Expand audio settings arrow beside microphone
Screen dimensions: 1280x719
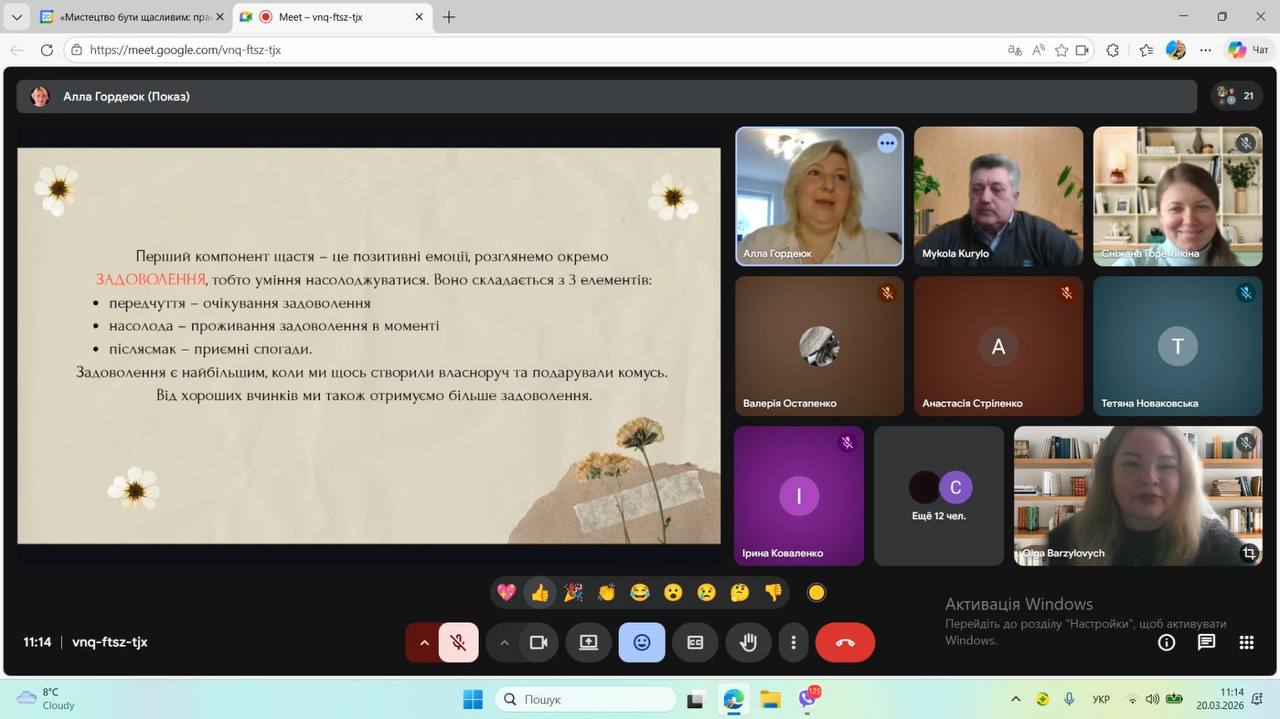[424, 643]
